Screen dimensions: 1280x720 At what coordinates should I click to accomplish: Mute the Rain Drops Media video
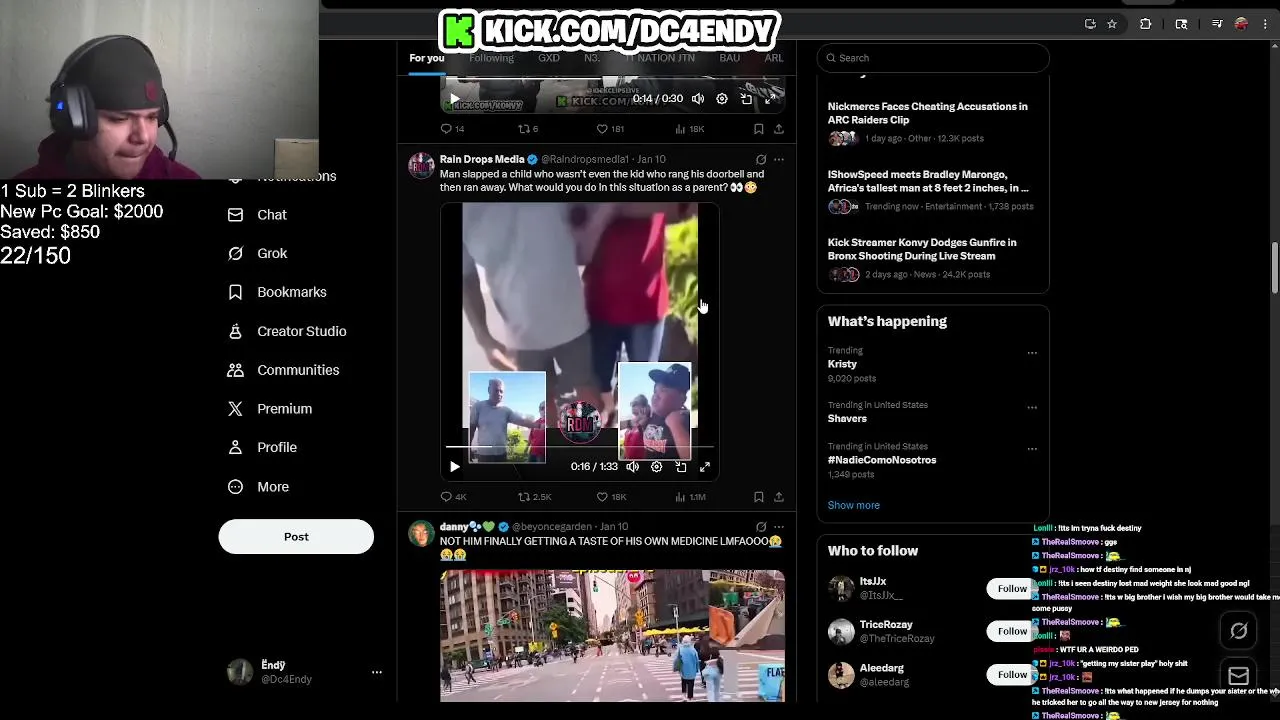[x=632, y=467]
